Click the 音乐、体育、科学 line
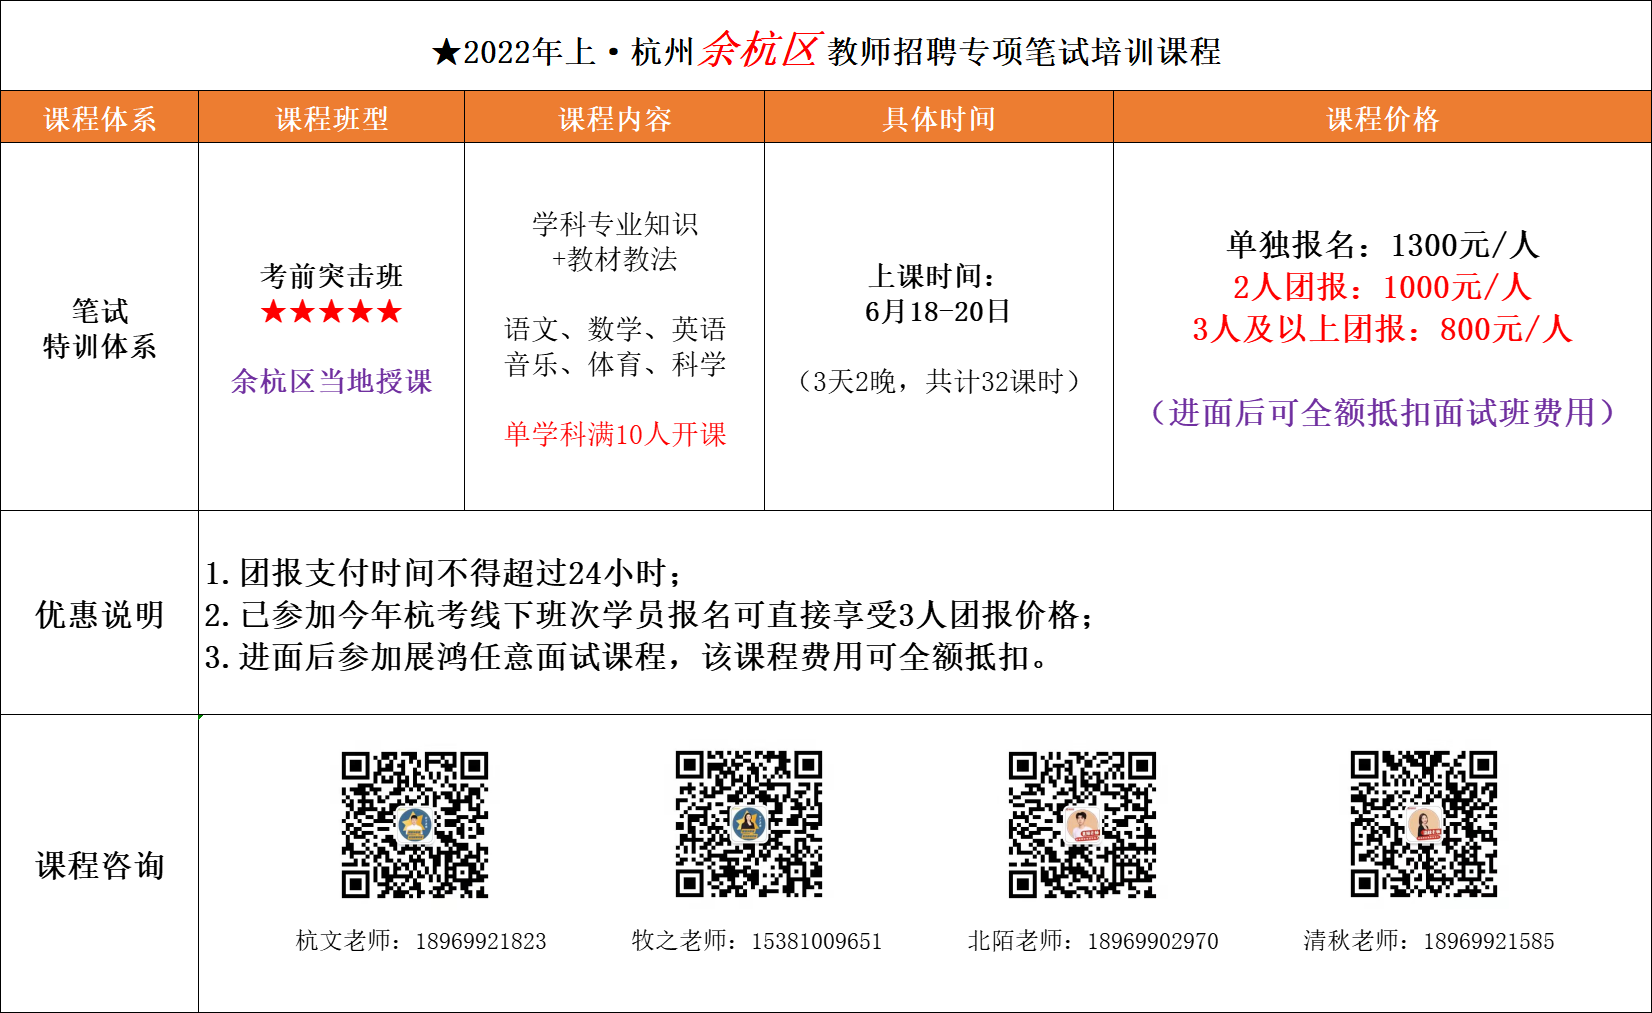1652x1013 pixels. [x=615, y=364]
